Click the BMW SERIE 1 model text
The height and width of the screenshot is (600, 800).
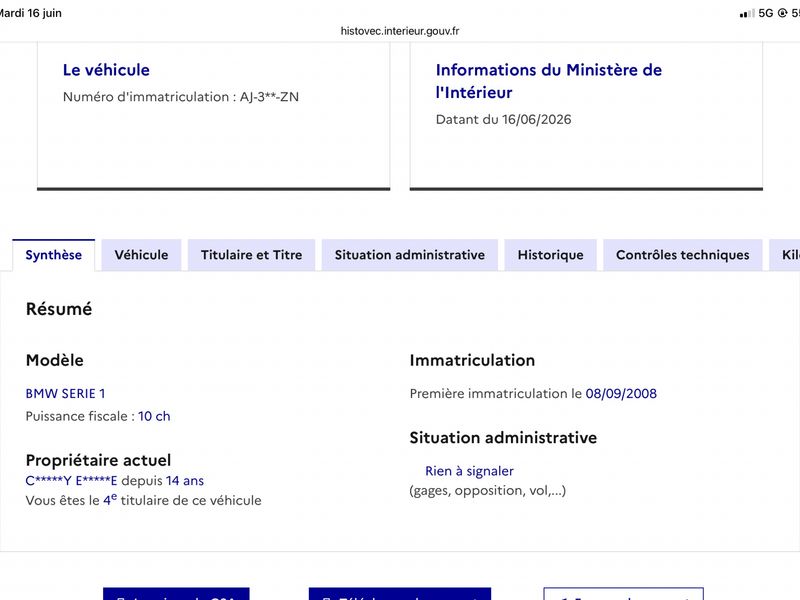(x=65, y=393)
